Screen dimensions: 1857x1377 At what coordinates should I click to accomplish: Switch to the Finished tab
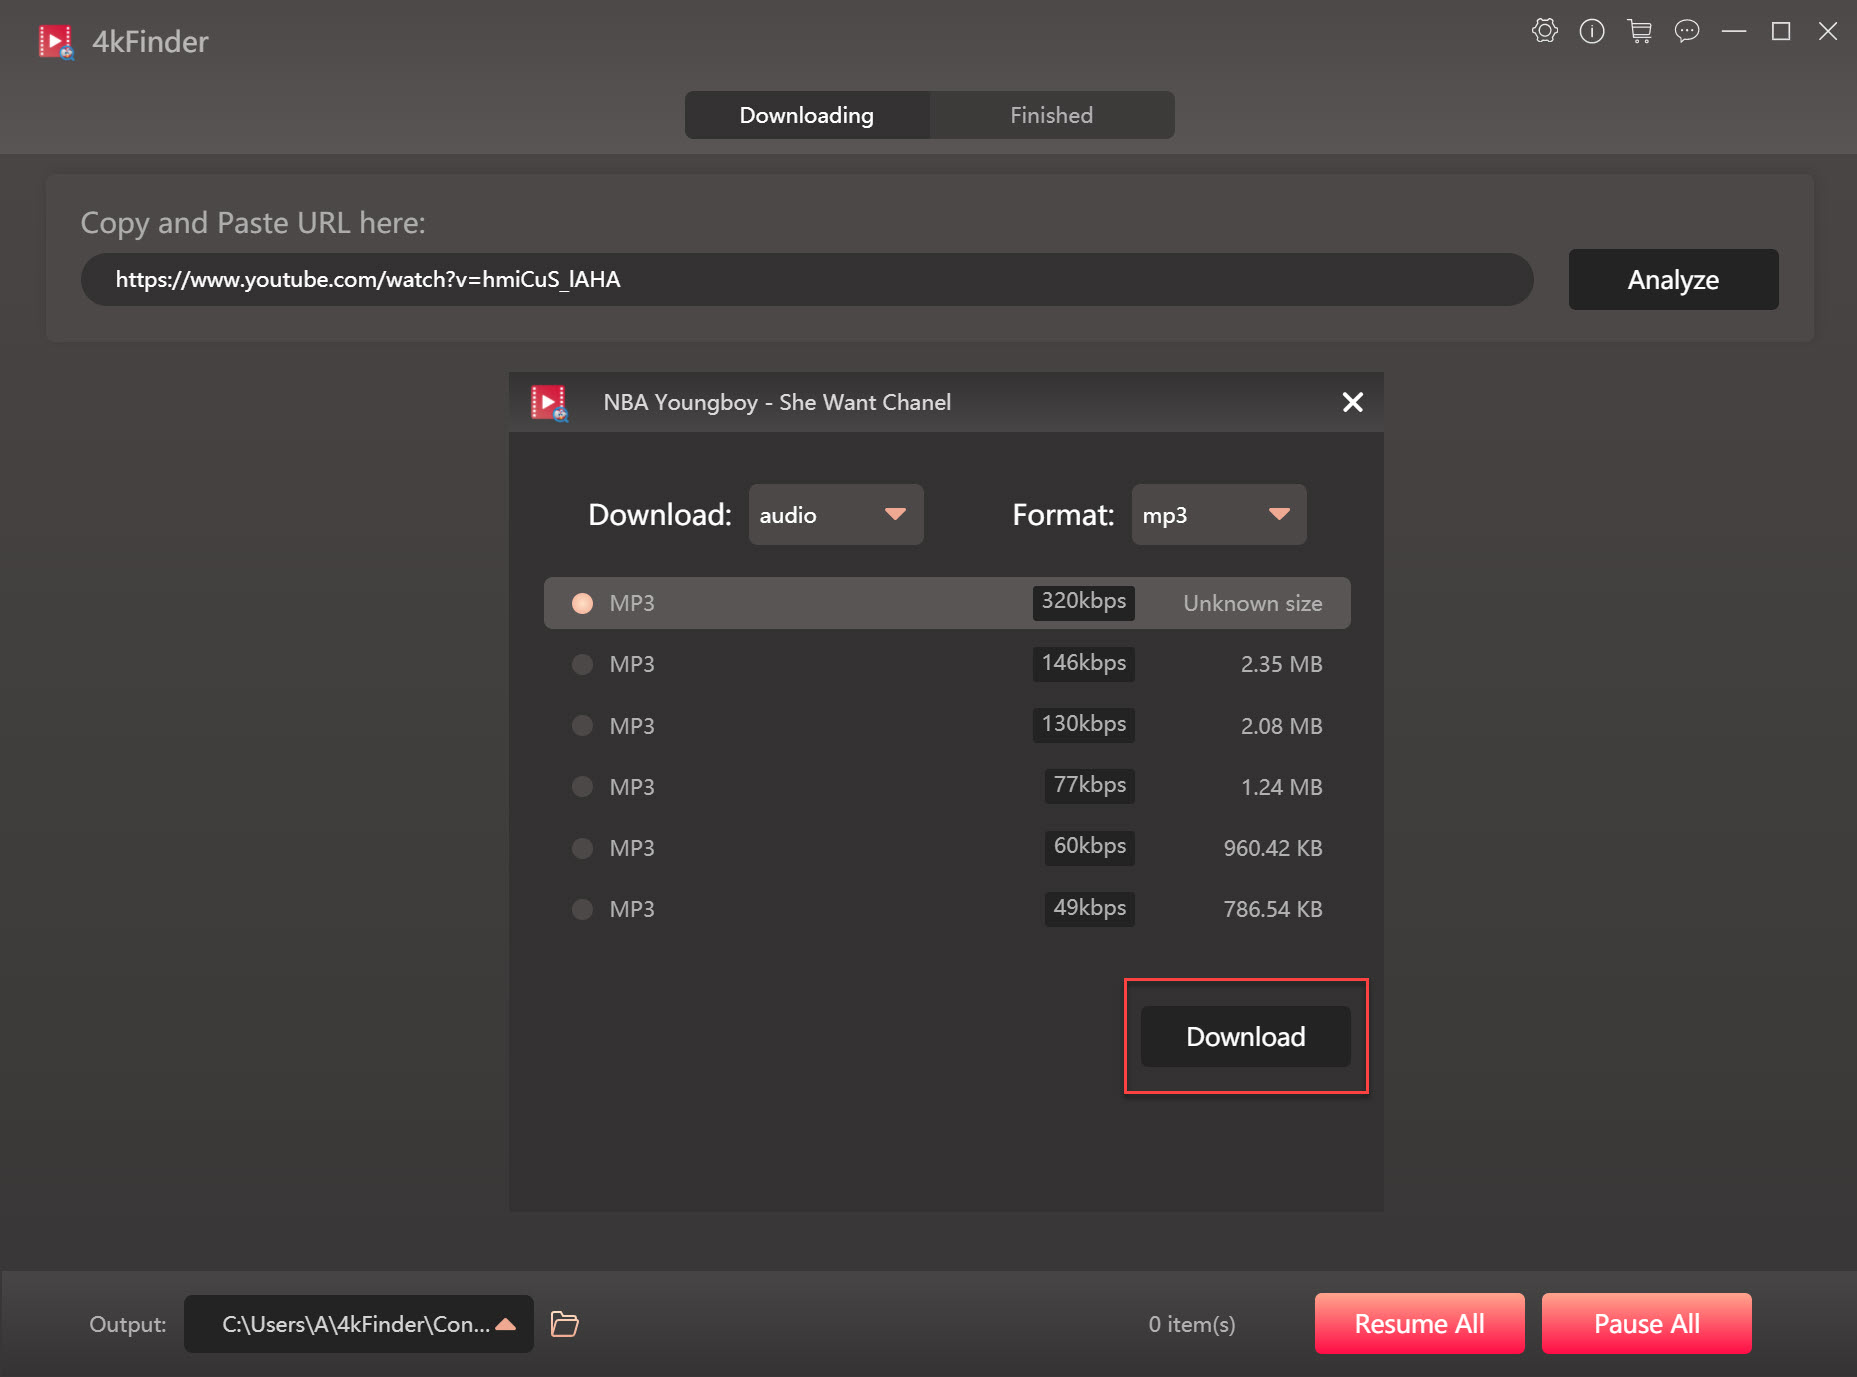(x=1051, y=114)
